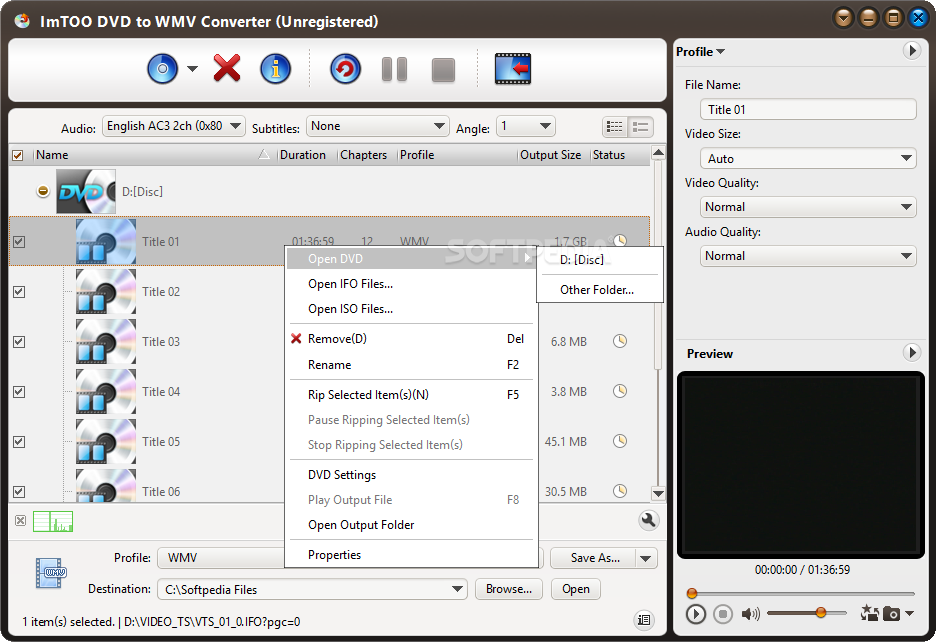The height and width of the screenshot is (642, 936).
Task: Open the log list icon in status bar
Action: [644, 620]
